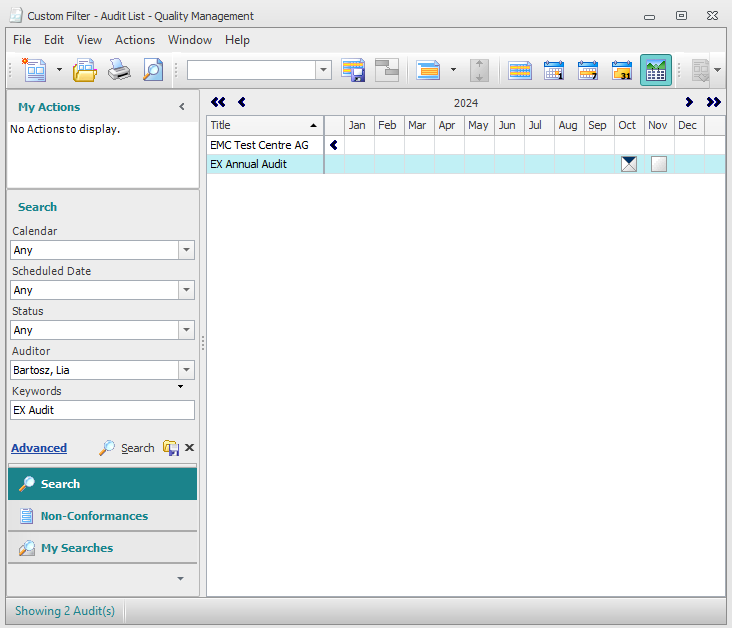732x628 pixels.
Task: Go to previous year with single left arrow
Action: pos(241,102)
